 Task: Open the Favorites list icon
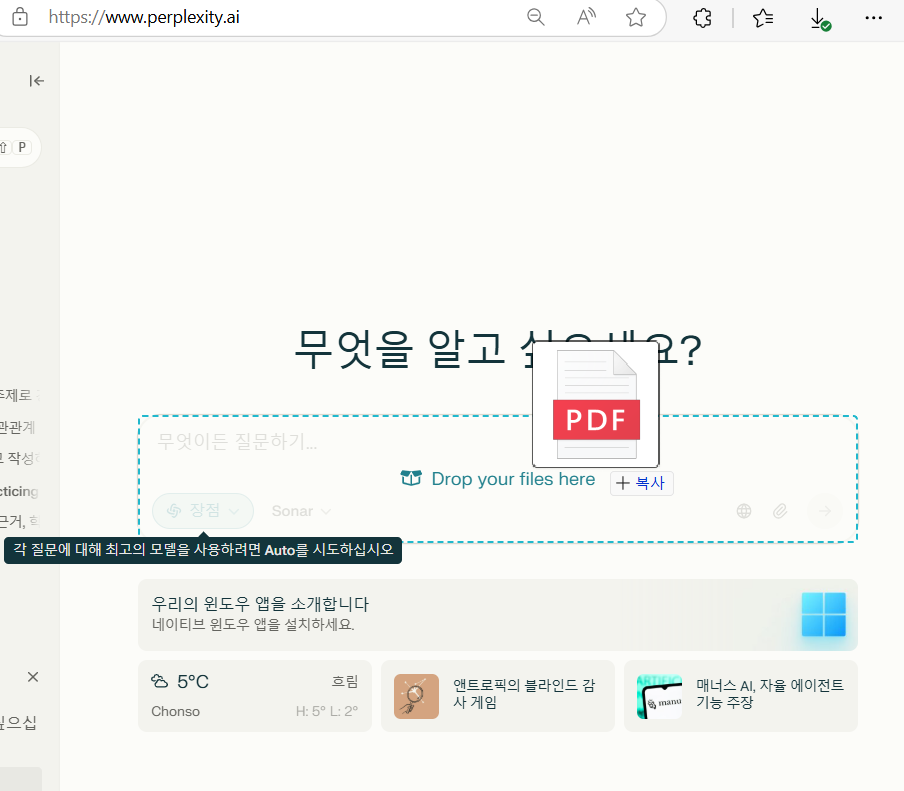tap(763, 18)
